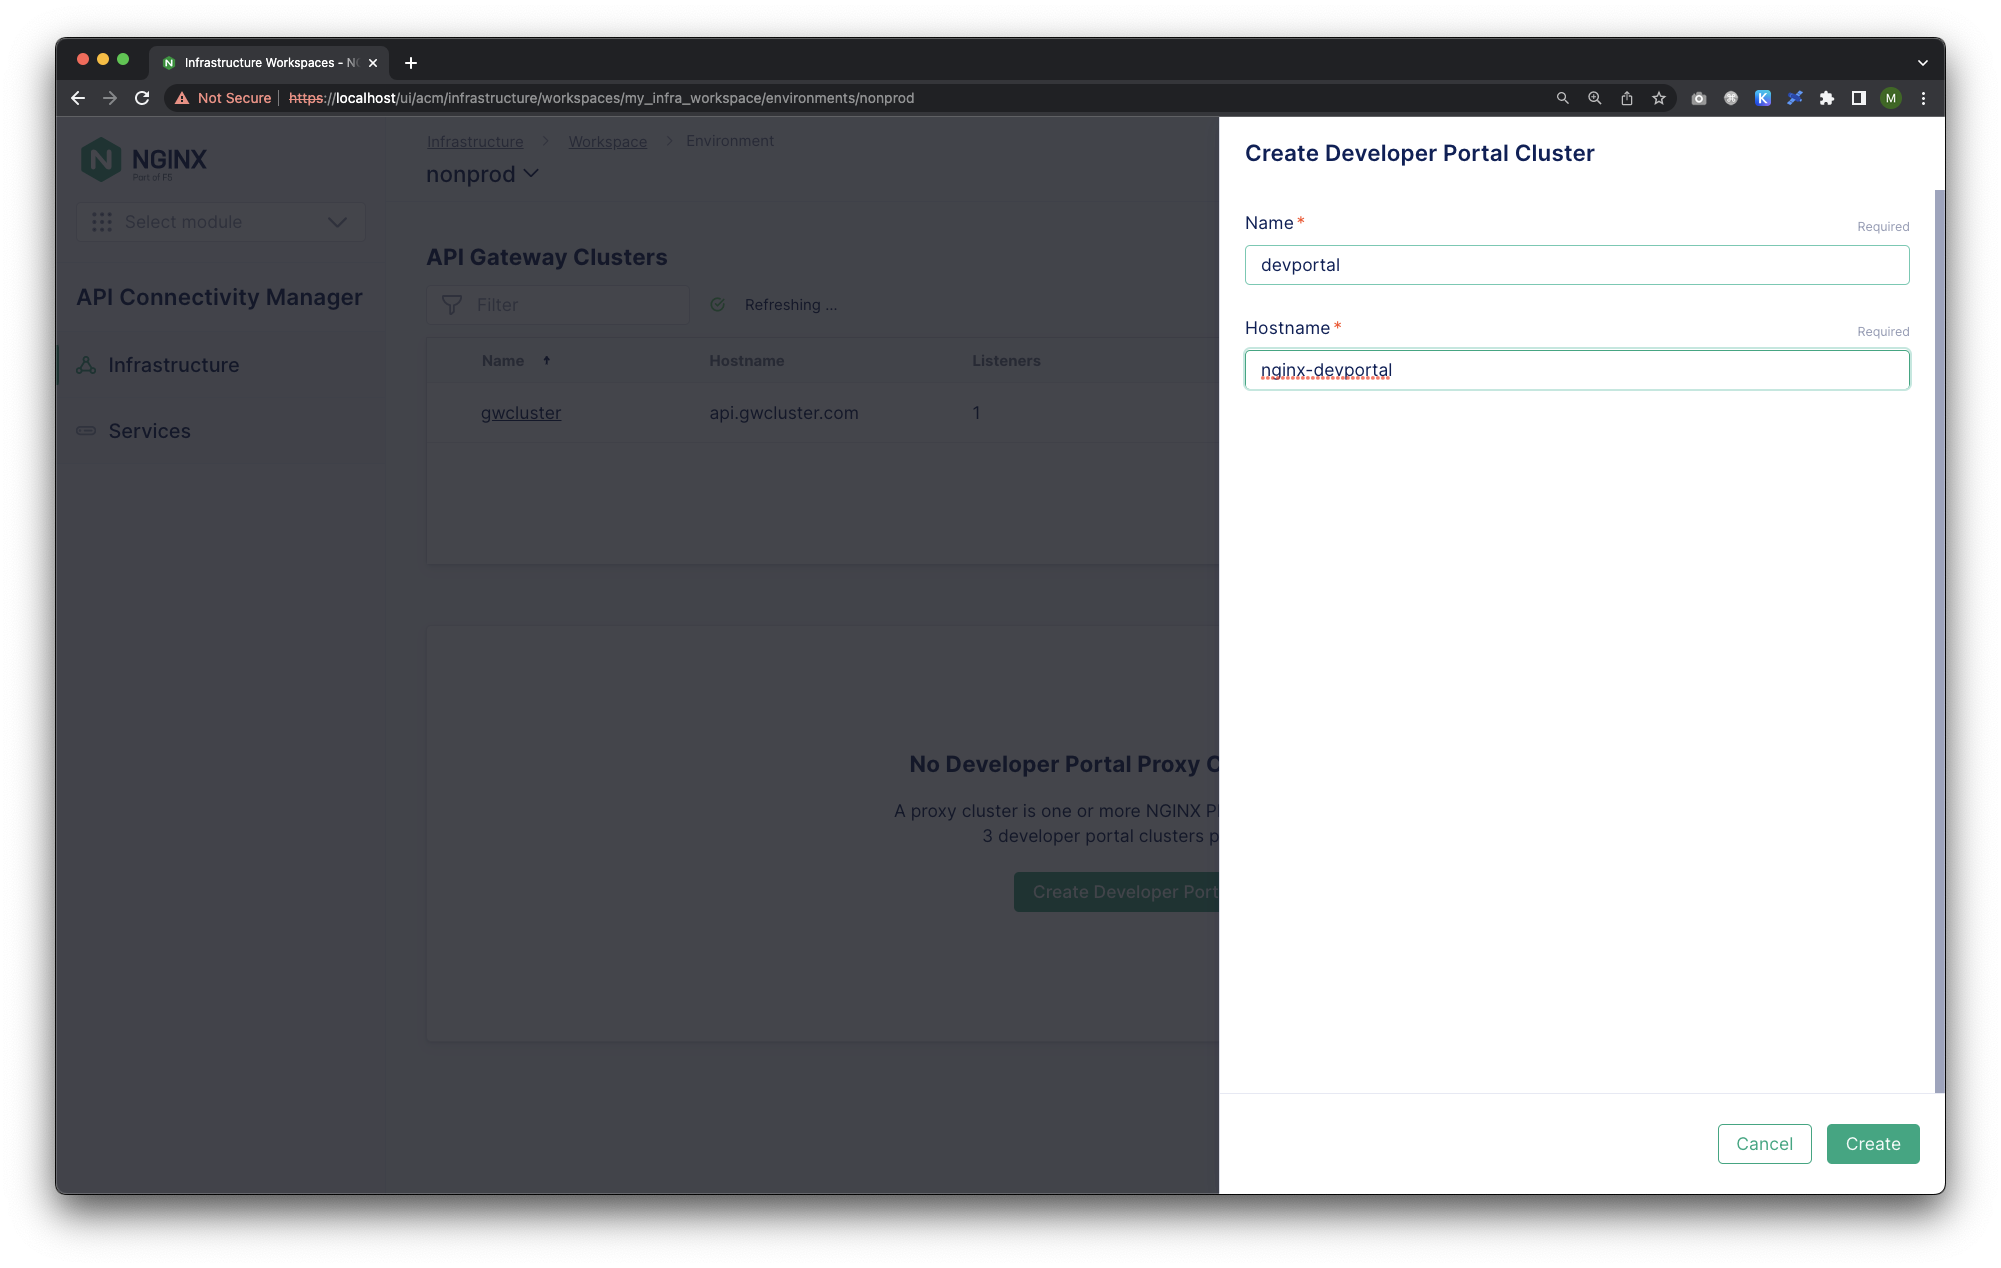Open Chrome three-dot menu
The image size is (2001, 1268).
click(1923, 98)
